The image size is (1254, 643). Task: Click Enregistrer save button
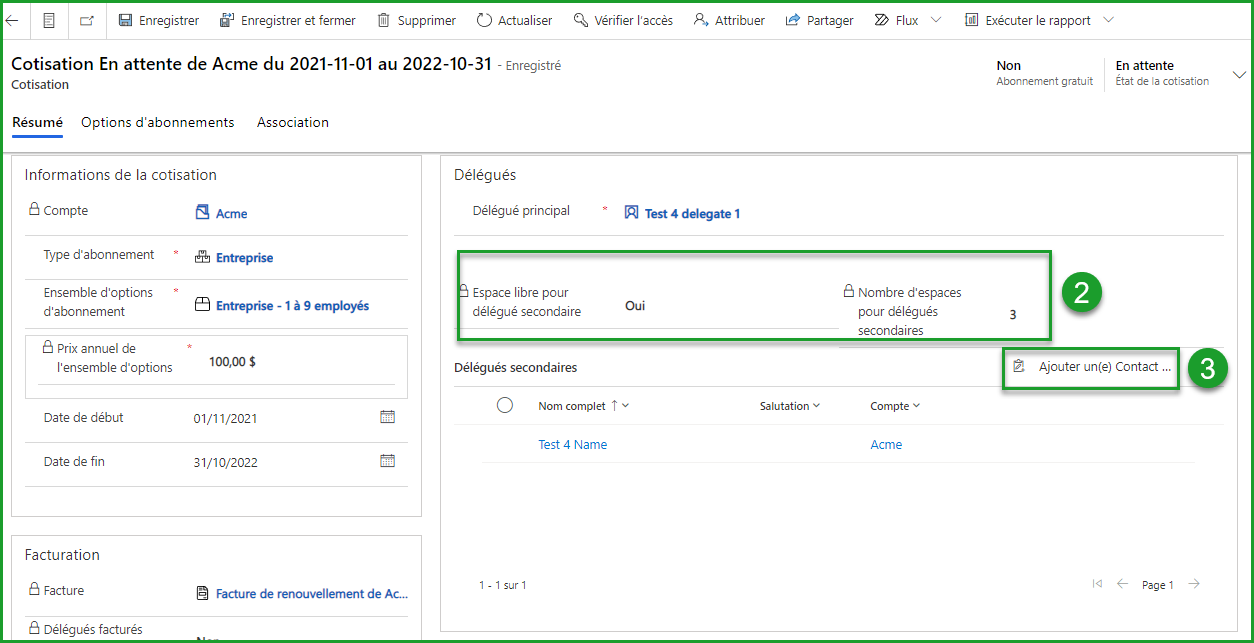158,20
